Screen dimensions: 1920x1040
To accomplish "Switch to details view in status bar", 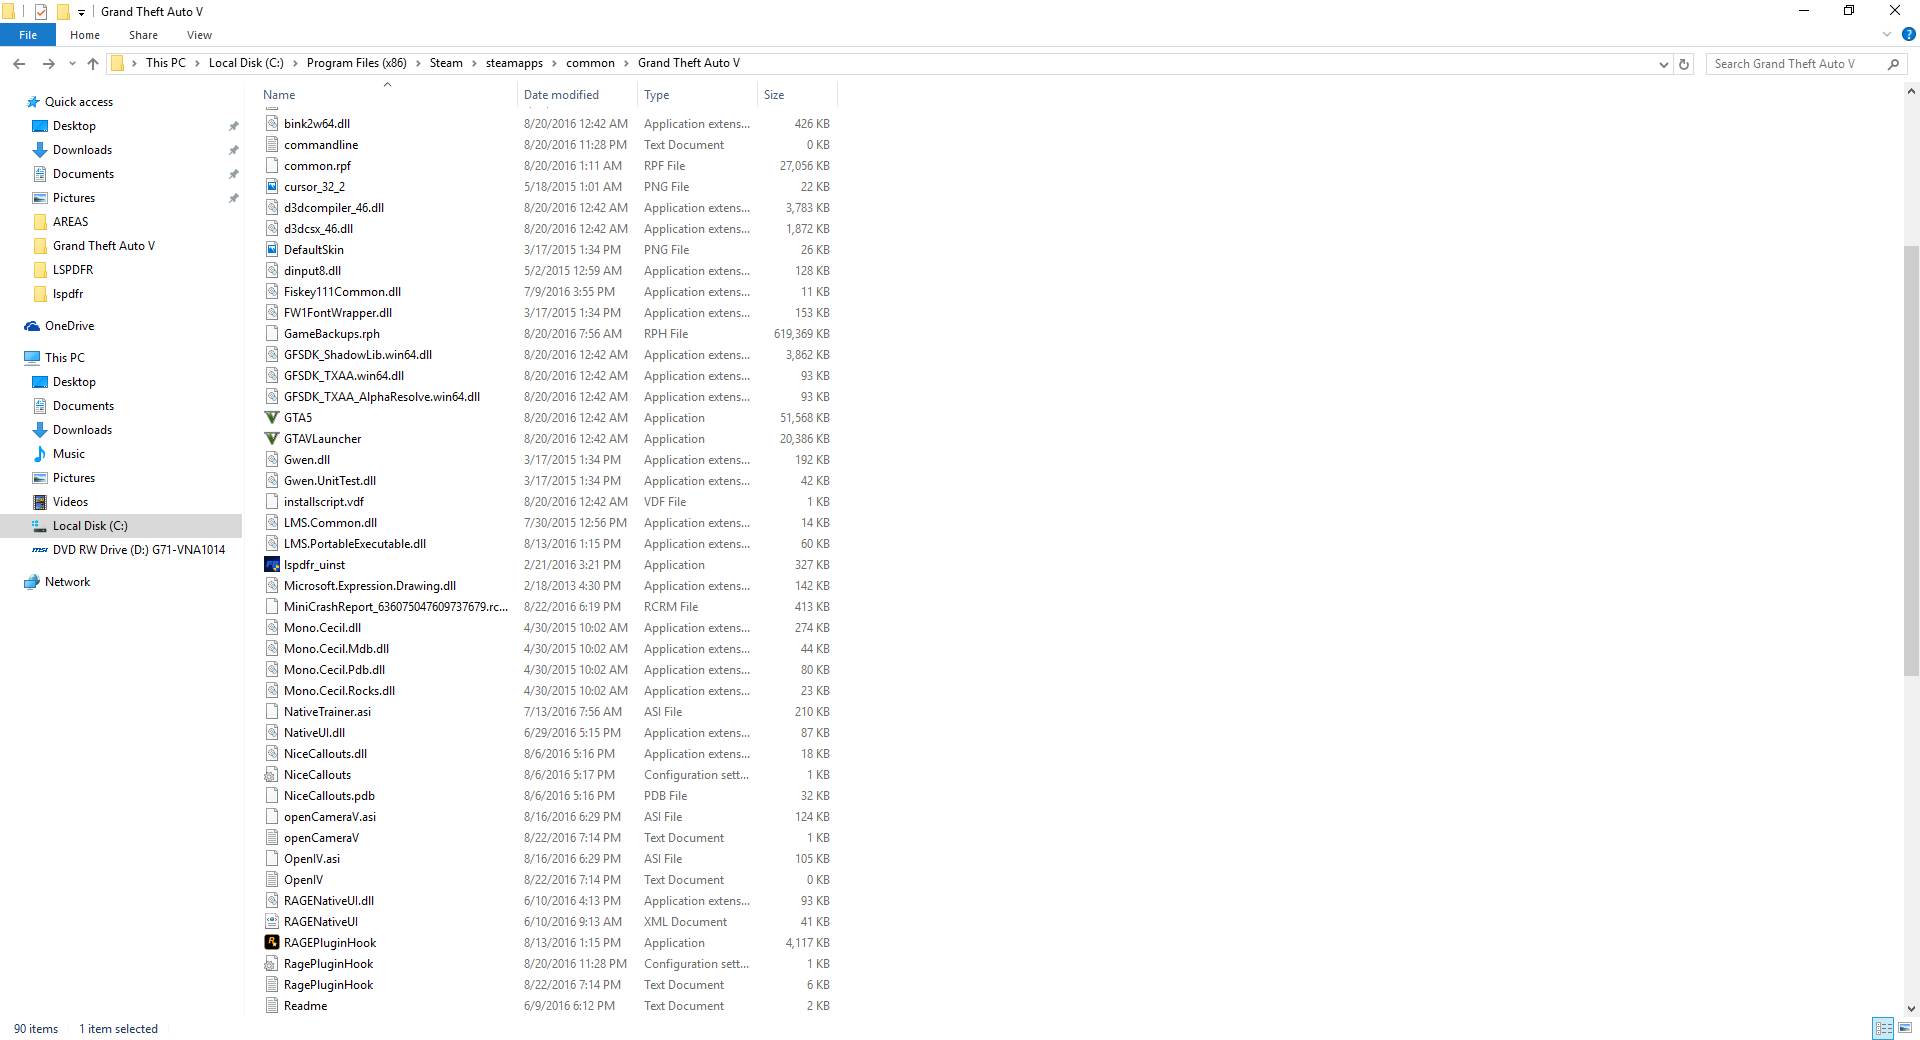I will pos(1883,1028).
